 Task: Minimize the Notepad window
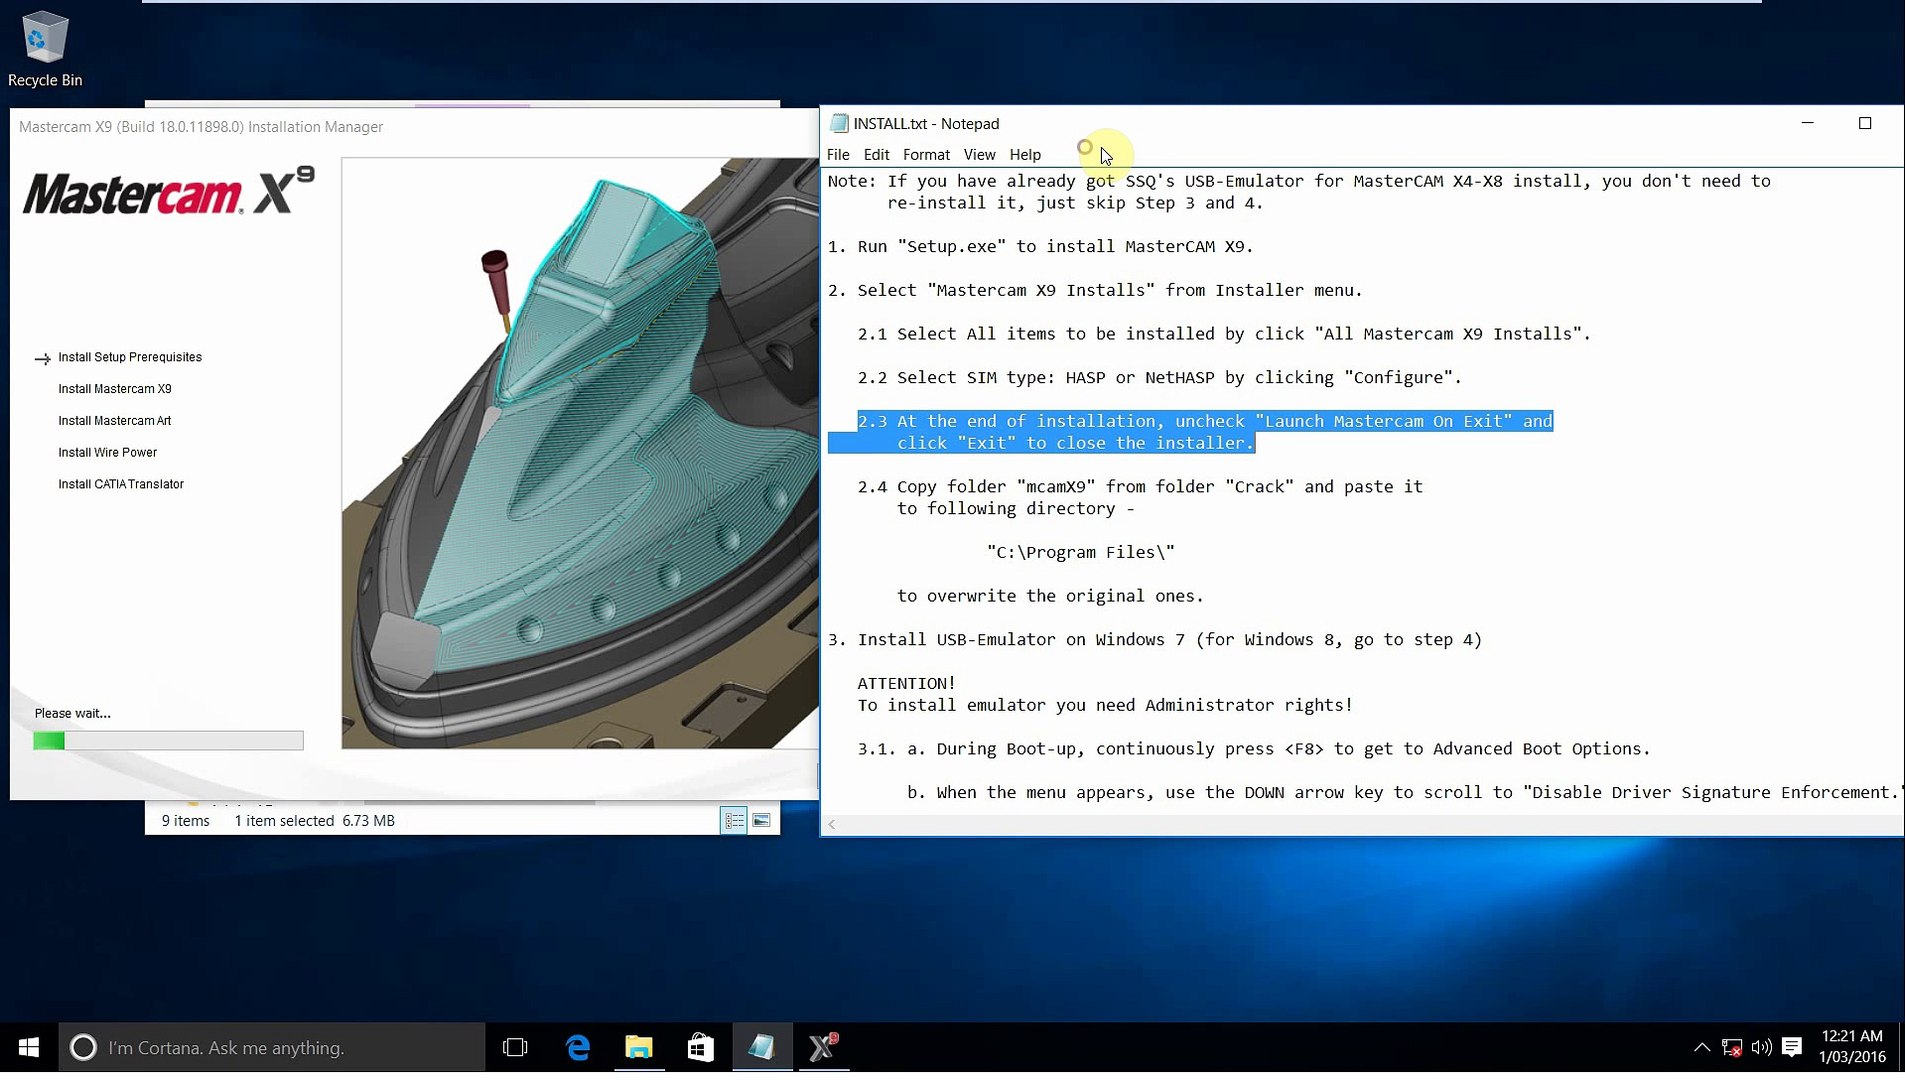pyautogui.click(x=1807, y=123)
